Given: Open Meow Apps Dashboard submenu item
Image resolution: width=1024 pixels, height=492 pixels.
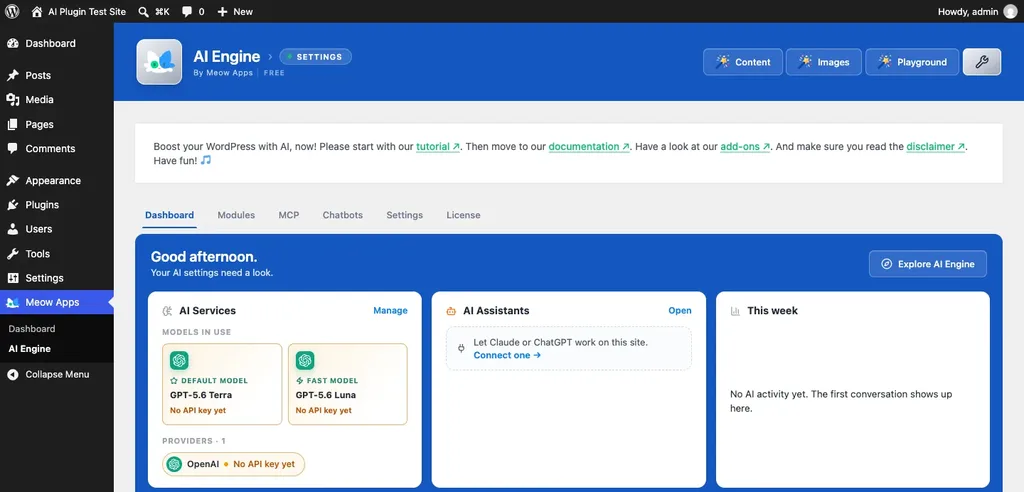Looking at the screenshot, I should (x=32, y=329).
